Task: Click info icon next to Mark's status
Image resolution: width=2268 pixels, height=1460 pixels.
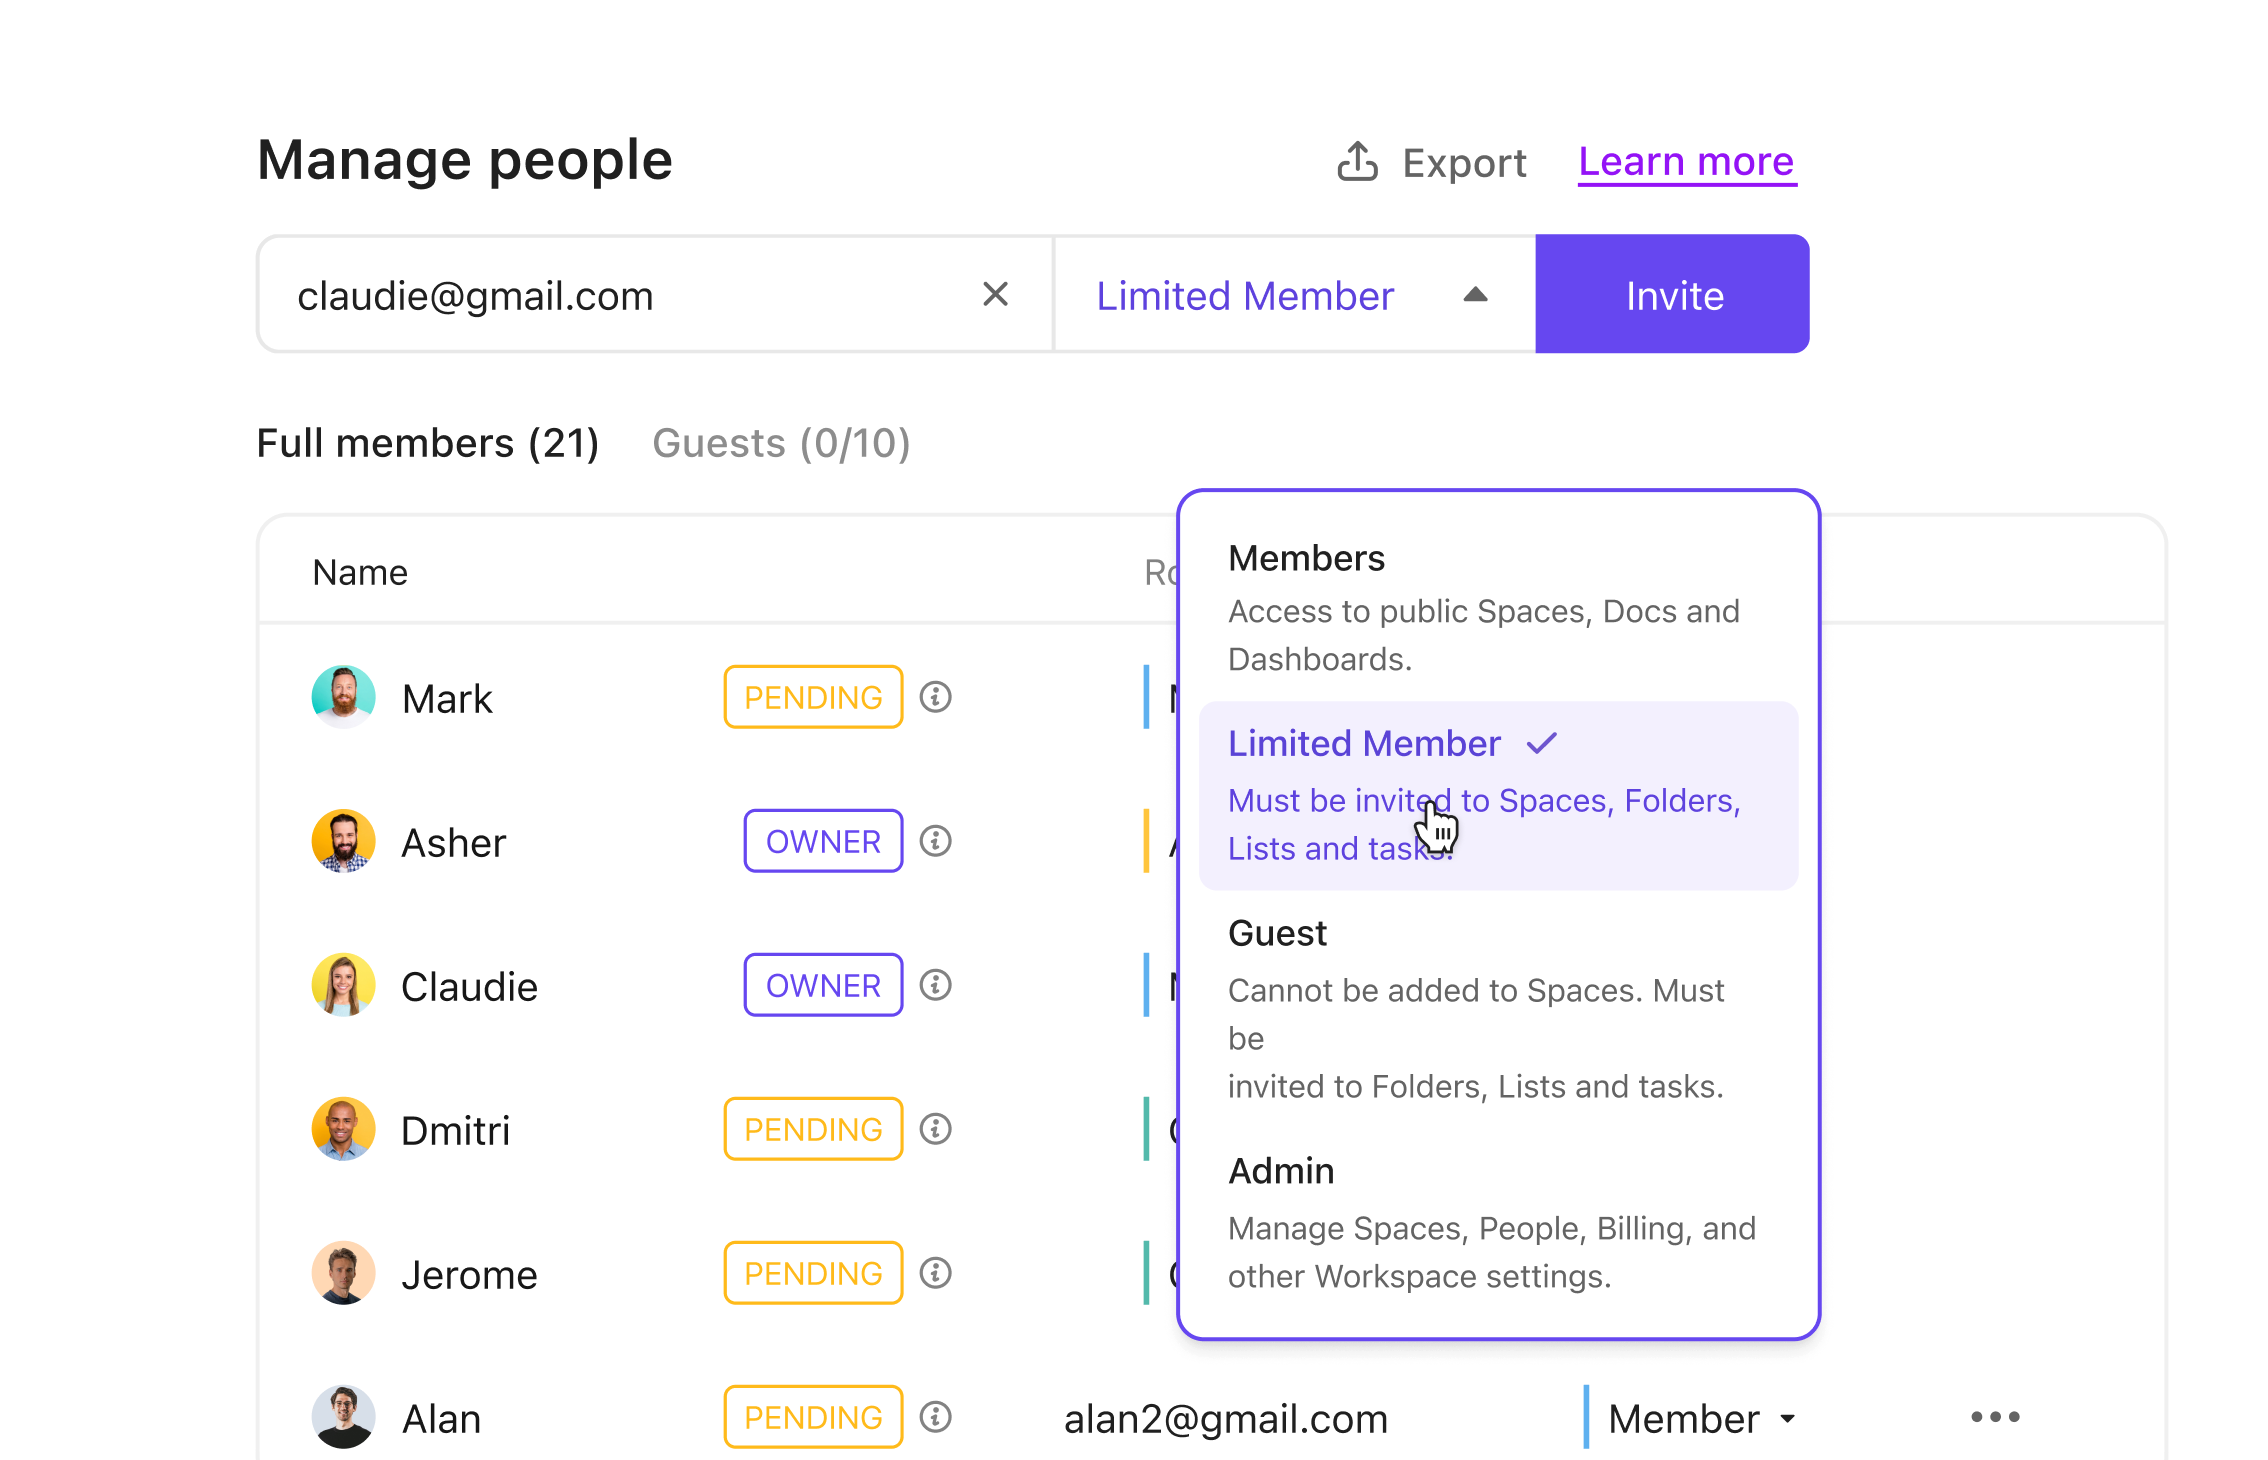Action: [x=936, y=697]
